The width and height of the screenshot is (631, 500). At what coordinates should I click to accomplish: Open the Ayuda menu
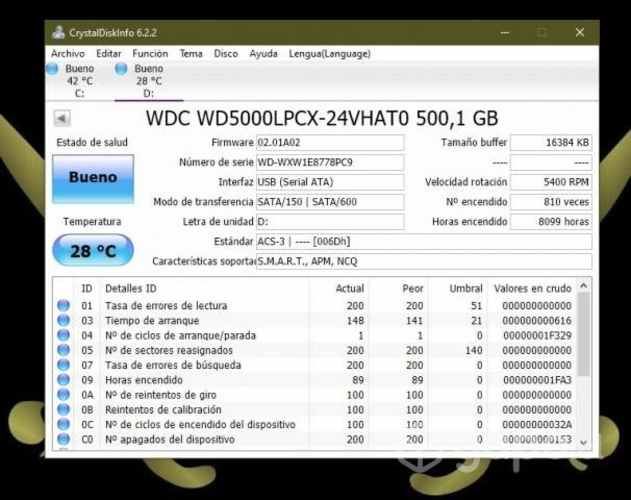[263, 54]
